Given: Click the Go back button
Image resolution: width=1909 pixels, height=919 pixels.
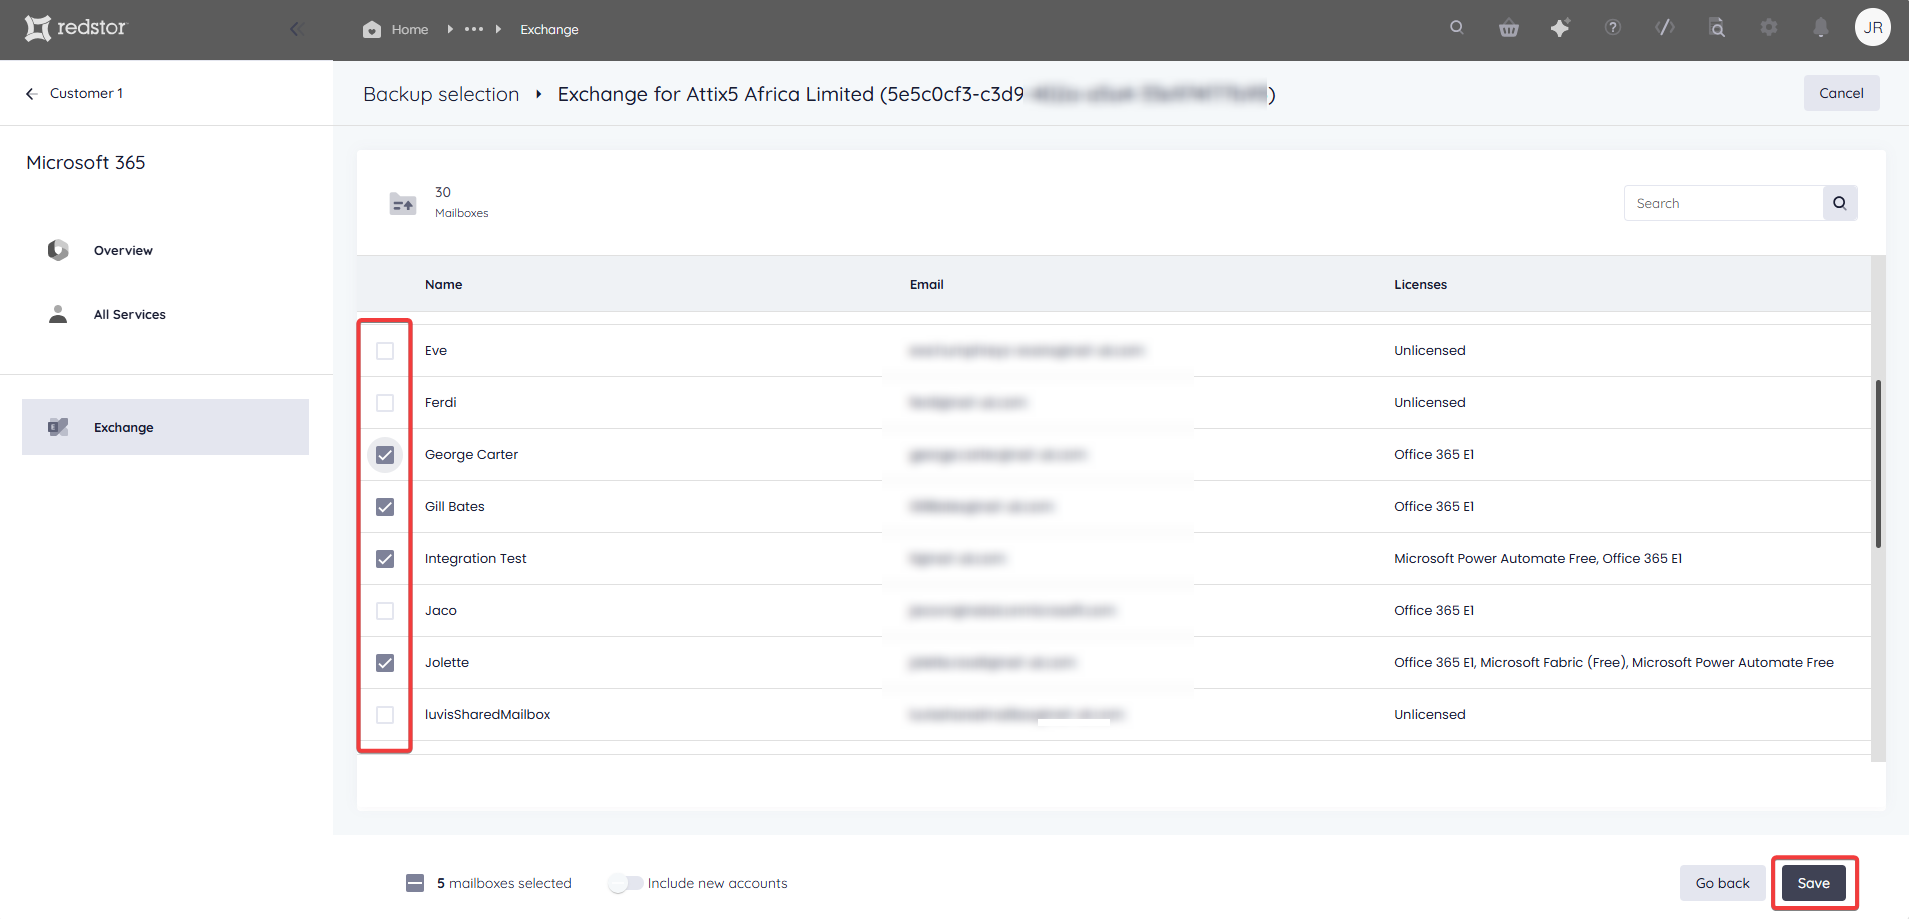Looking at the screenshot, I should (1722, 883).
